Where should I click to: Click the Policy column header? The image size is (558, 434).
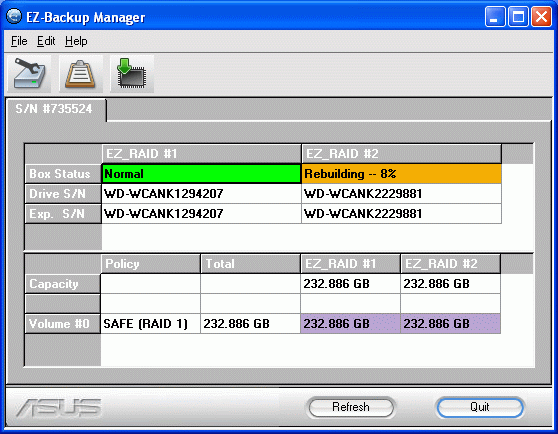coord(151,264)
